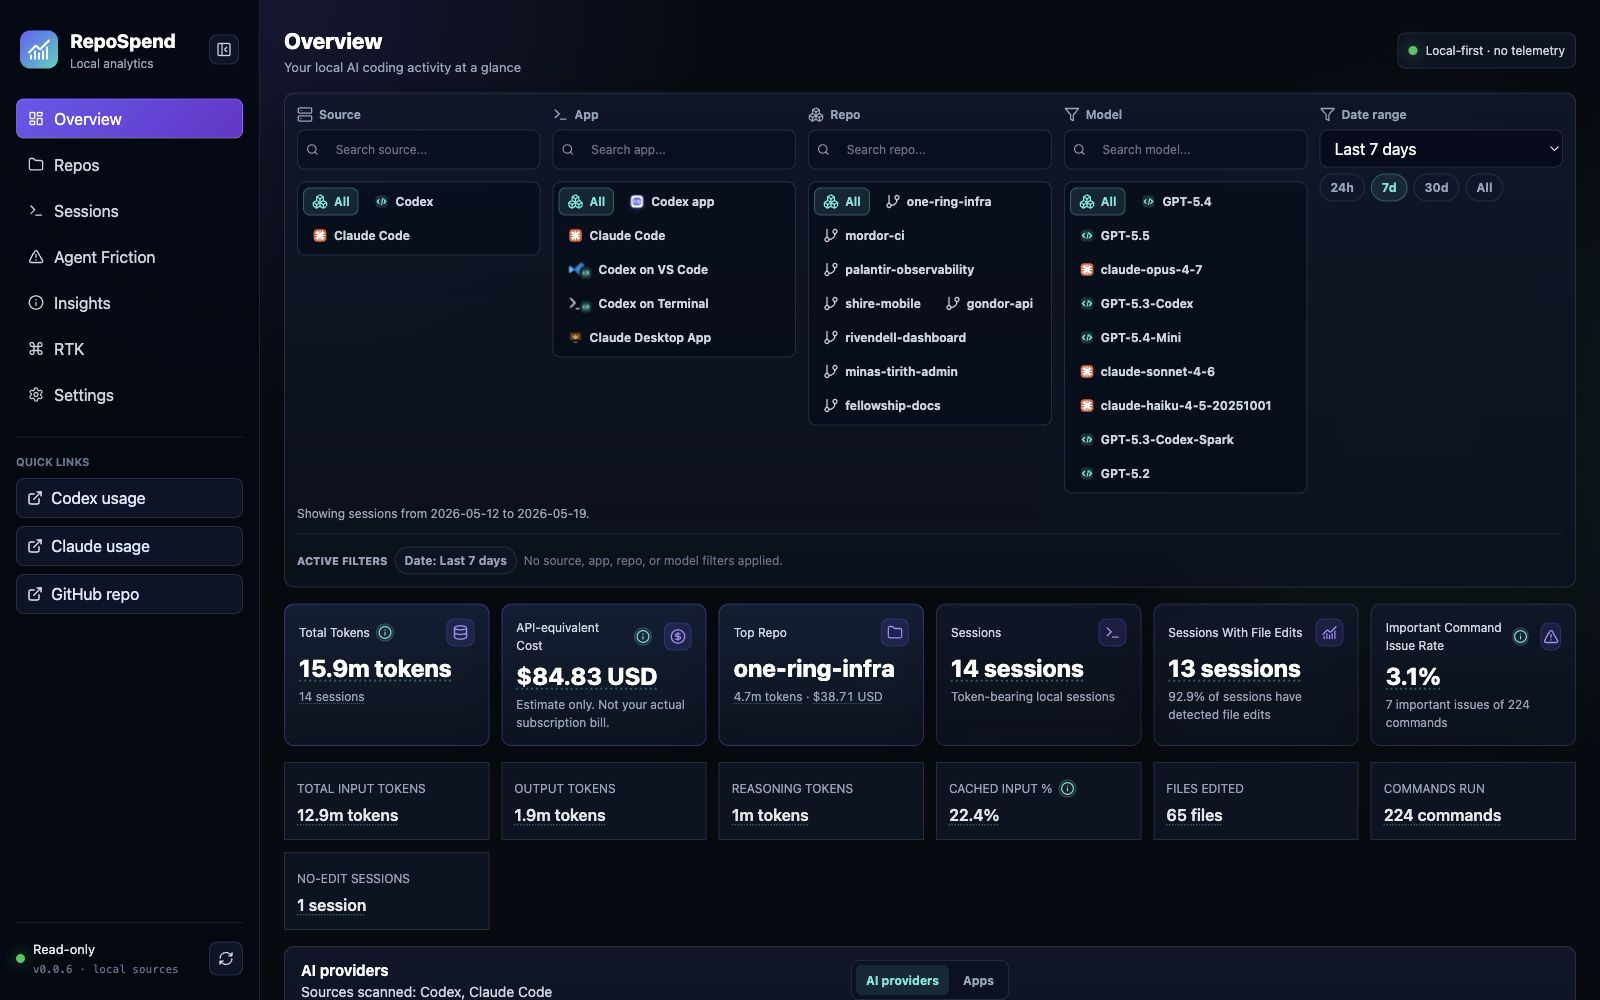Viewport: 1600px width, 1000px height.
Task: Click the Search source input field
Action: tap(418, 149)
